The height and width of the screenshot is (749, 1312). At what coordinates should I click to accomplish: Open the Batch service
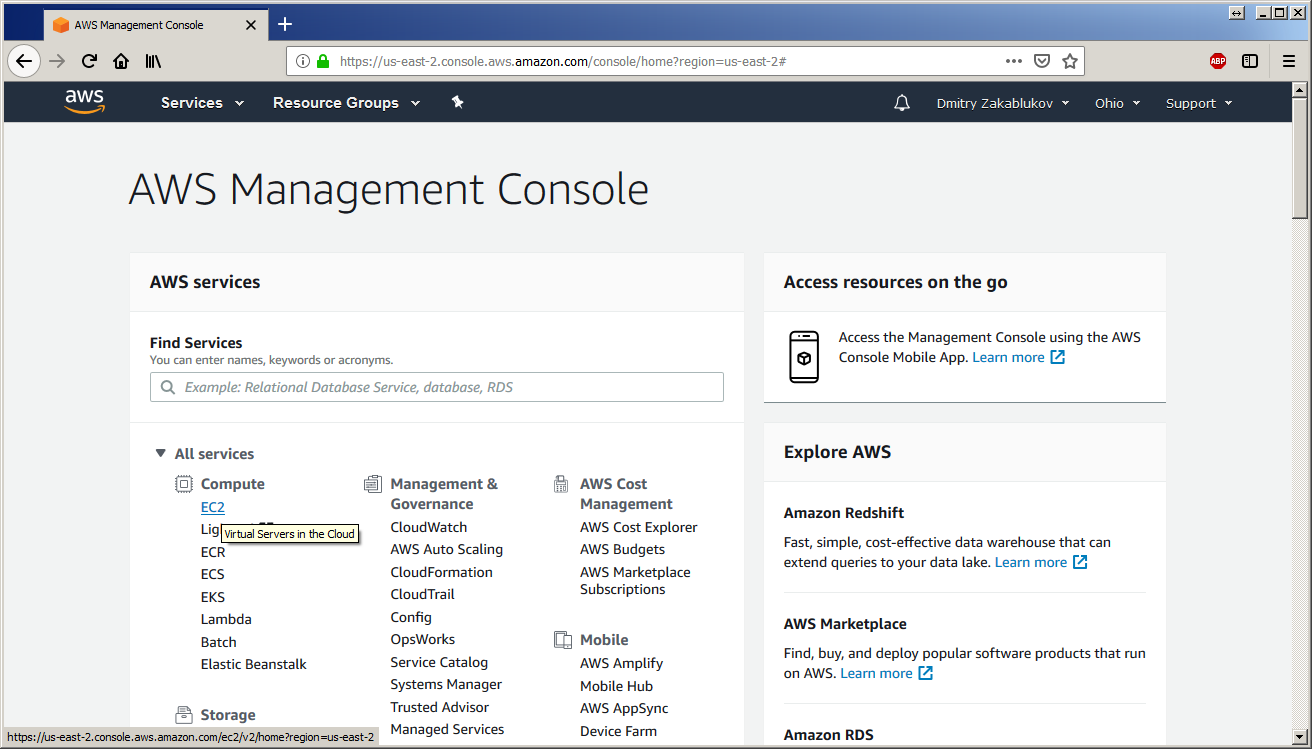[219, 642]
